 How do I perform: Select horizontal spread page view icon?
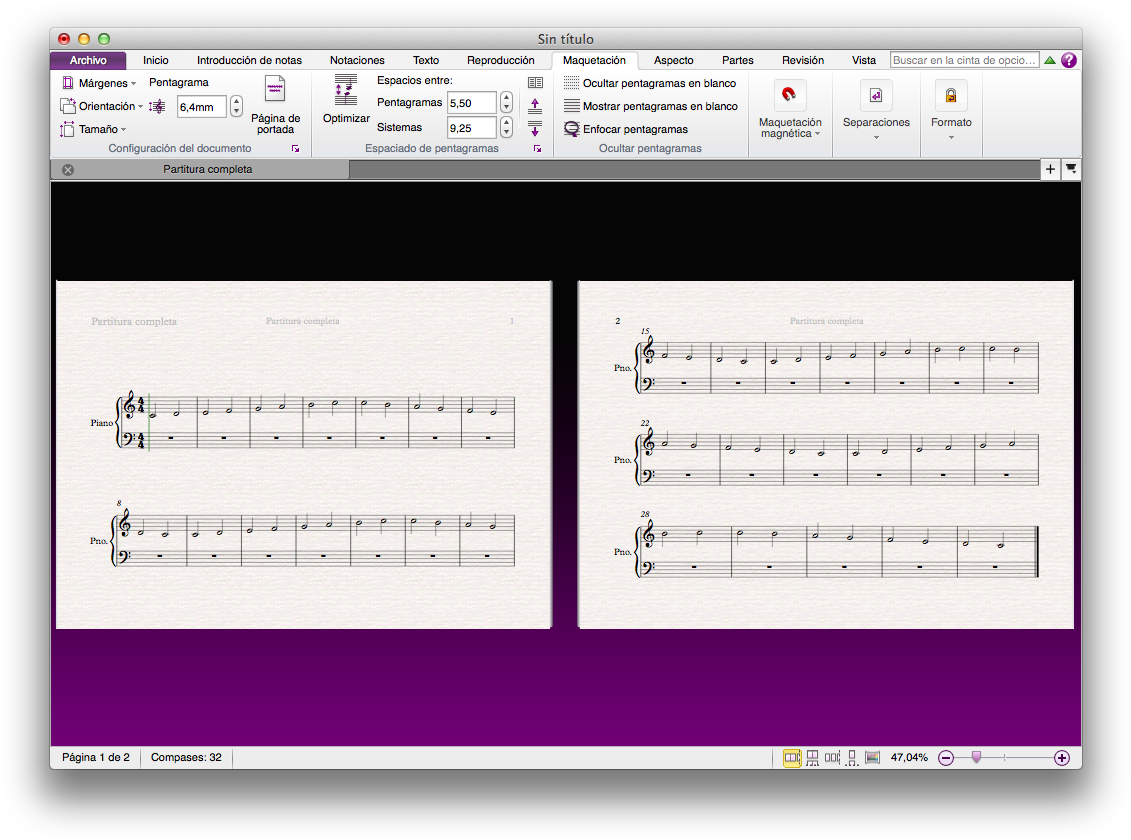(x=792, y=758)
